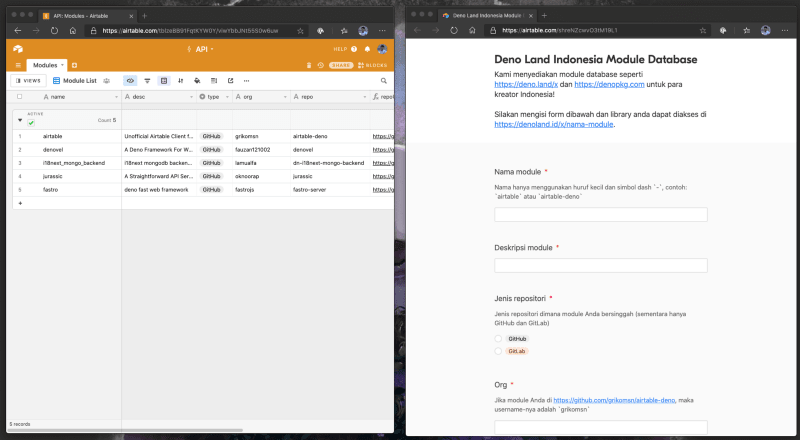Open the notifications bell in Airtable
The image size is (800, 440).
(367, 49)
